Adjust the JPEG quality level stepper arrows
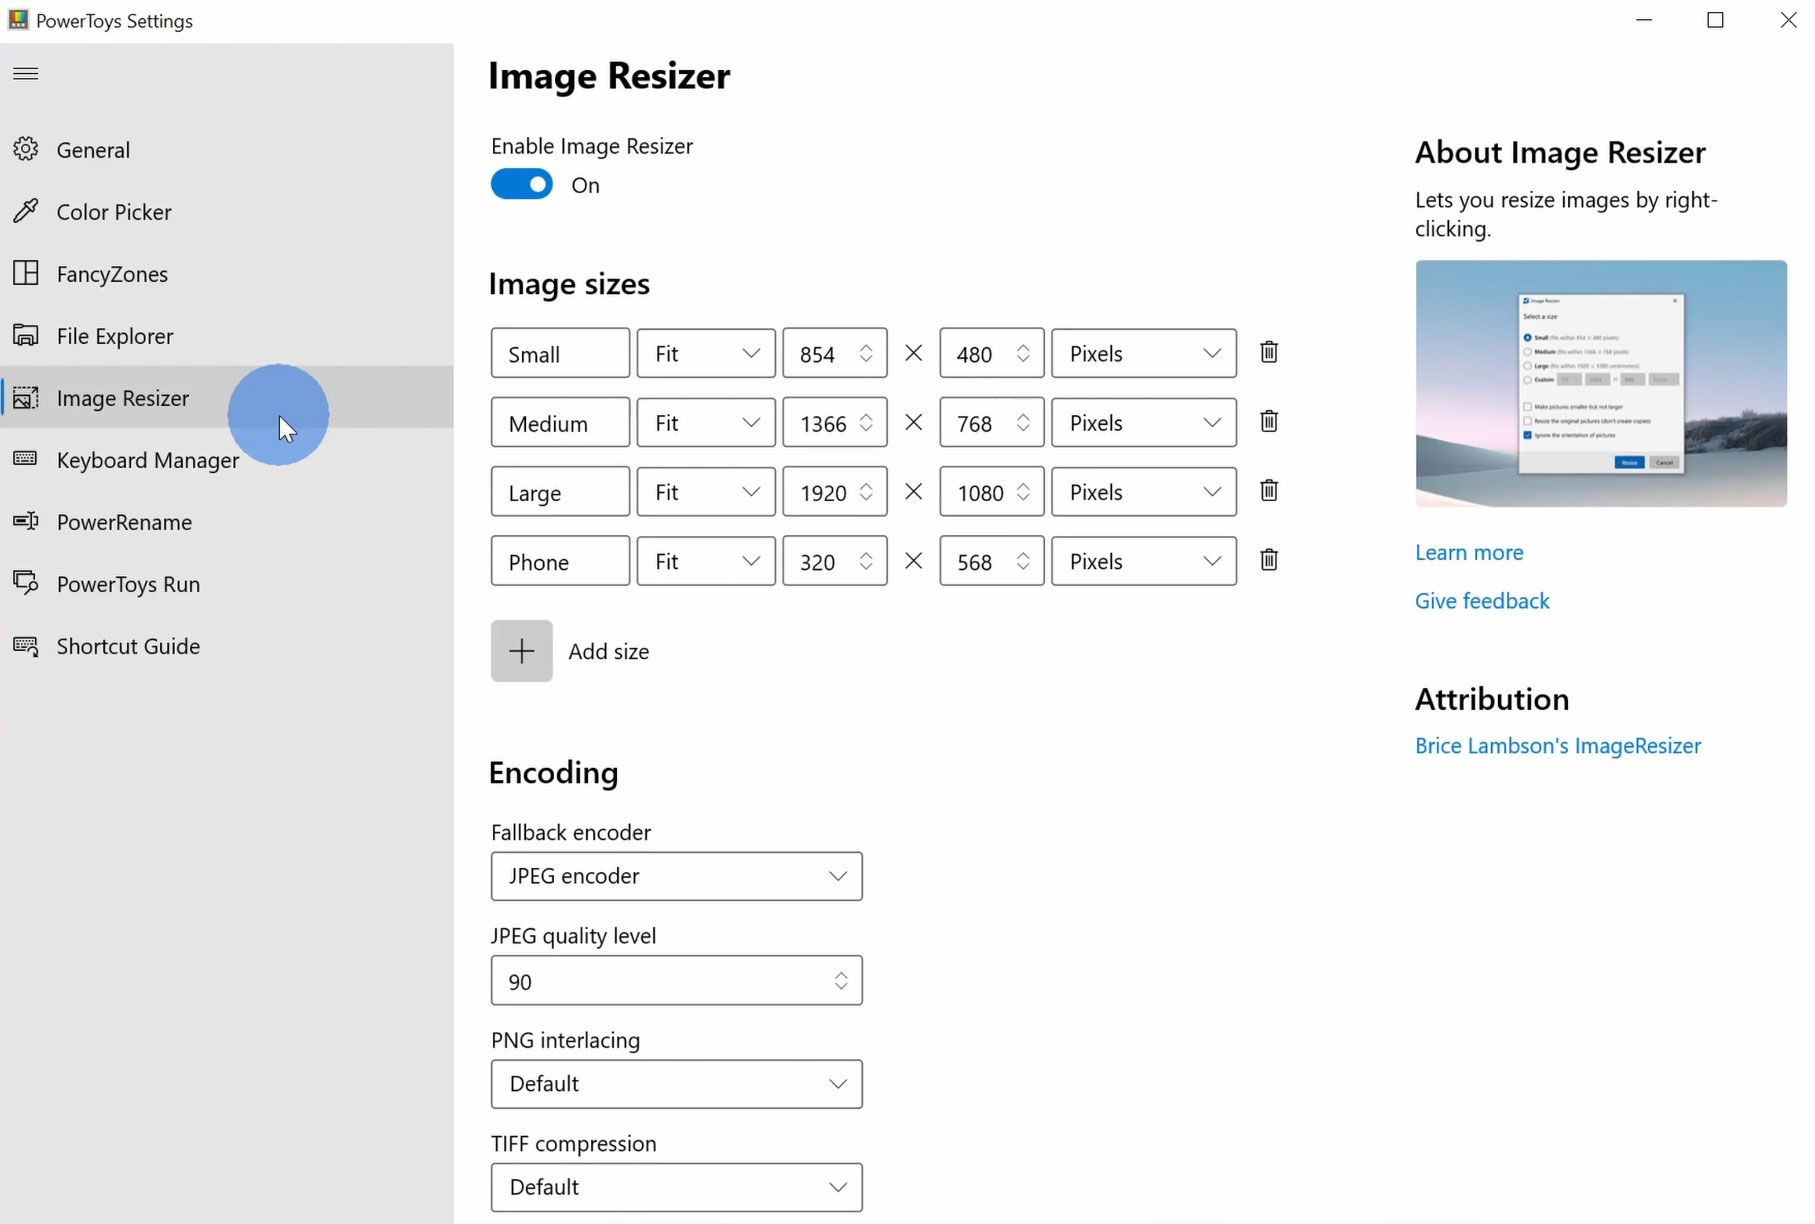 coord(841,981)
